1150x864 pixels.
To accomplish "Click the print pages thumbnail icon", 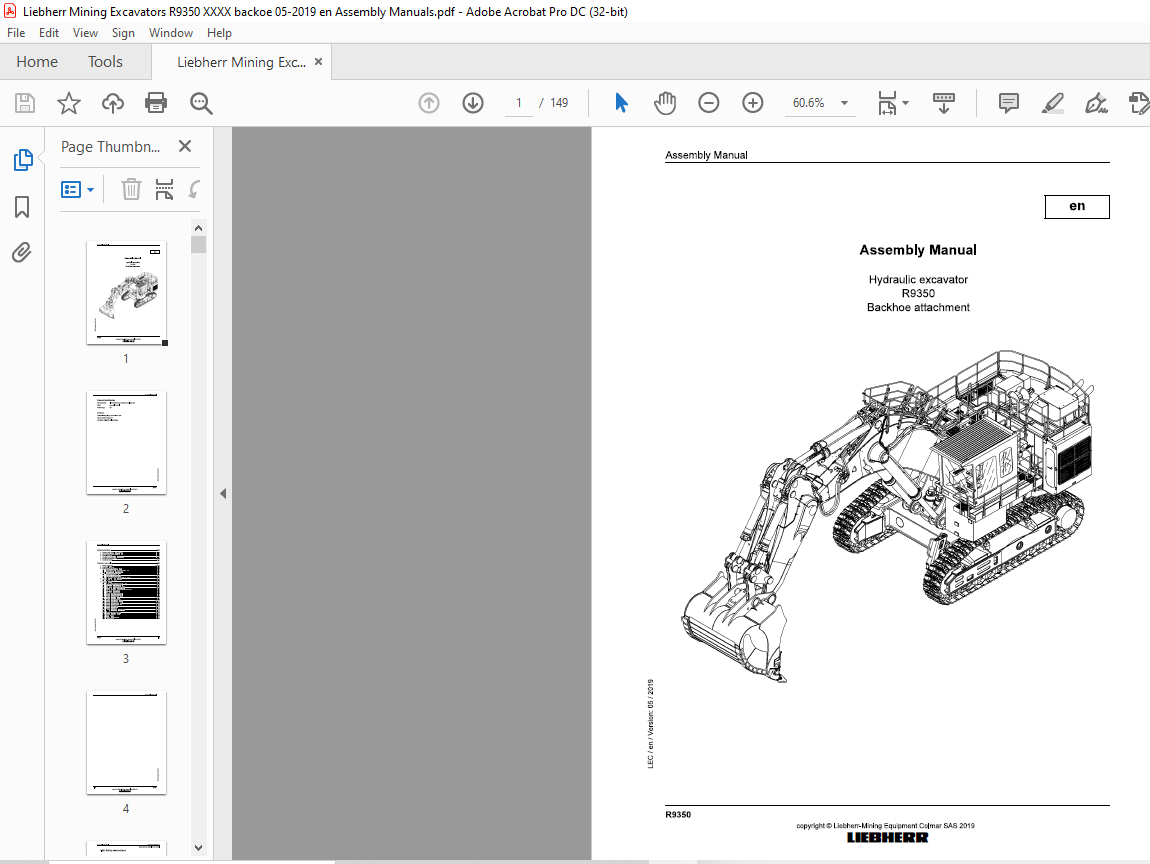I will pos(164,189).
